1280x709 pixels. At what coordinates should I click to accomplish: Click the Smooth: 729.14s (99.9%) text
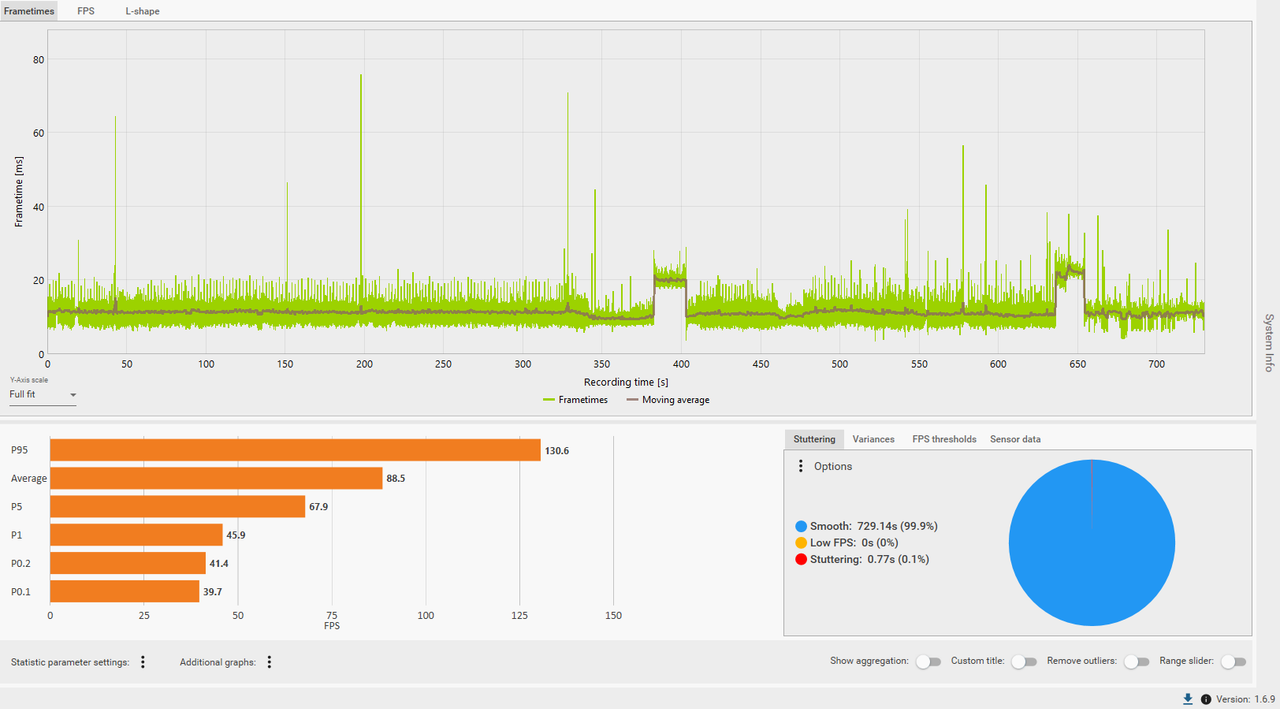tap(875, 526)
